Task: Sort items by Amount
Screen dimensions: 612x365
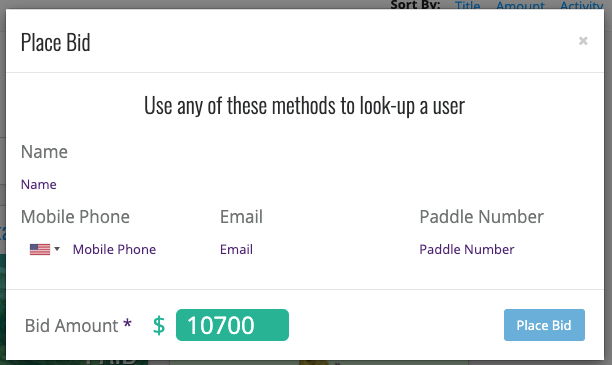Action: point(520,5)
